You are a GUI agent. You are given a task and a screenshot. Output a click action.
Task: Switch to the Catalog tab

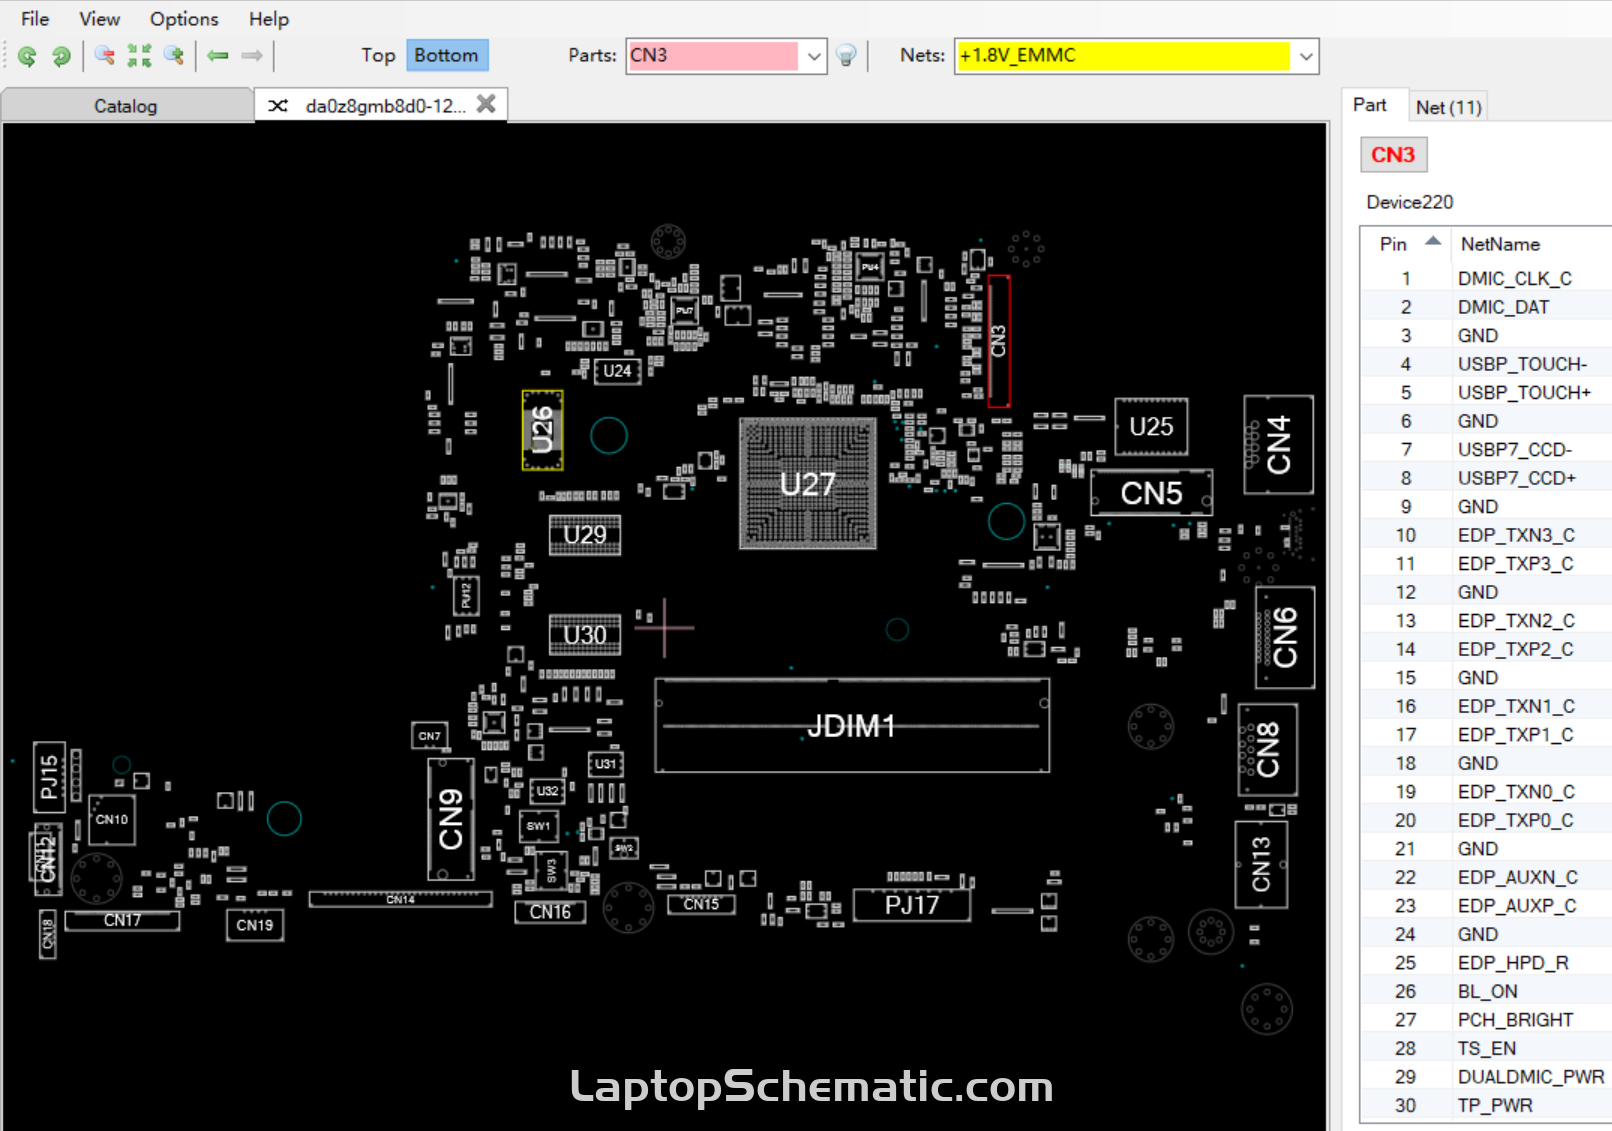126,106
